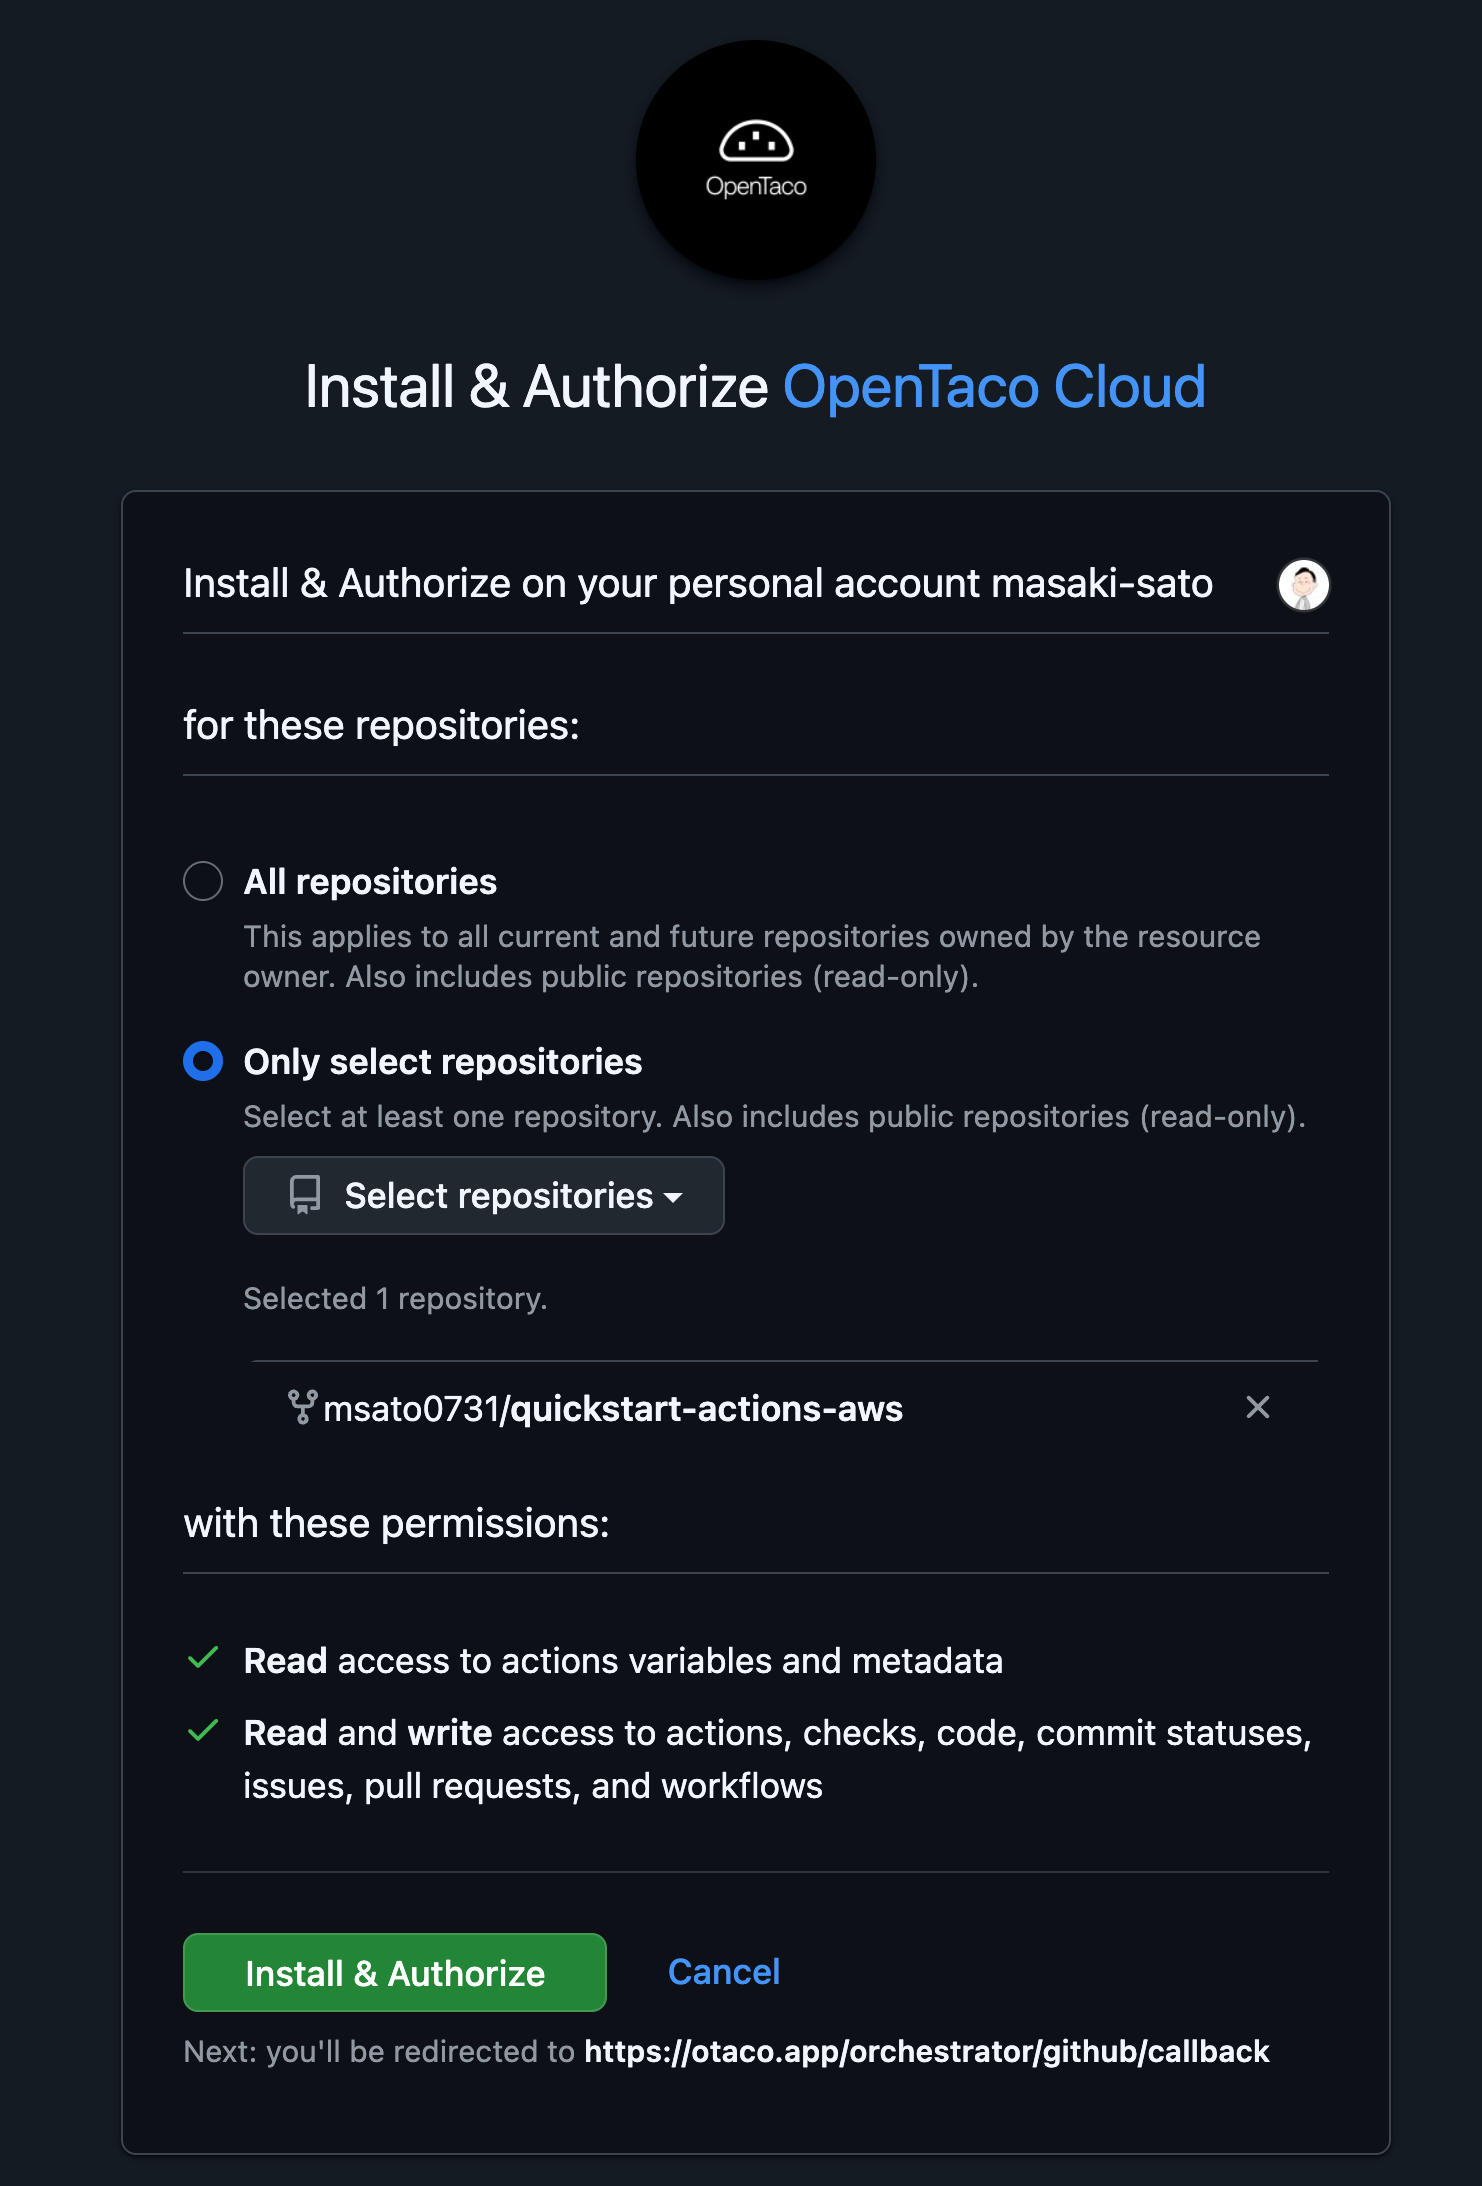Click the green Install button background
Screen dimensions: 1482x2186
(x=394, y=1972)
